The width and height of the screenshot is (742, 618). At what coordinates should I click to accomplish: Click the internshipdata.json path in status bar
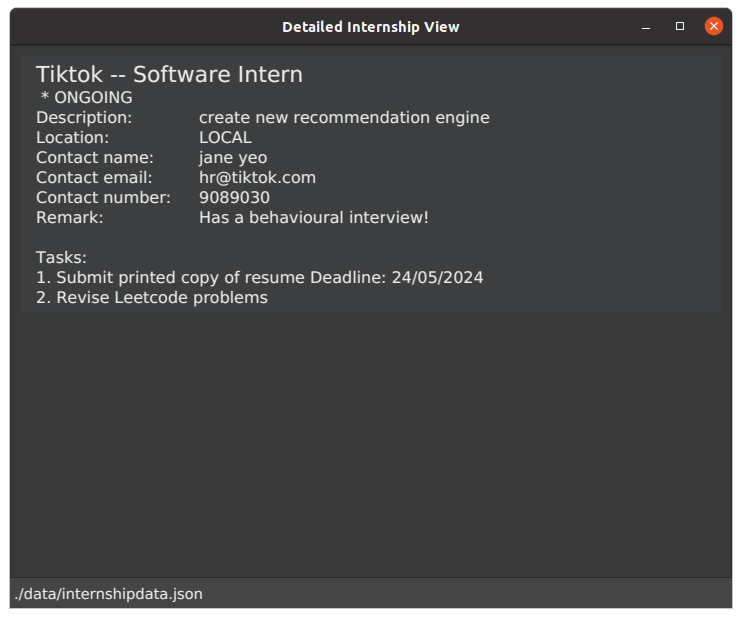coord(108,594)
